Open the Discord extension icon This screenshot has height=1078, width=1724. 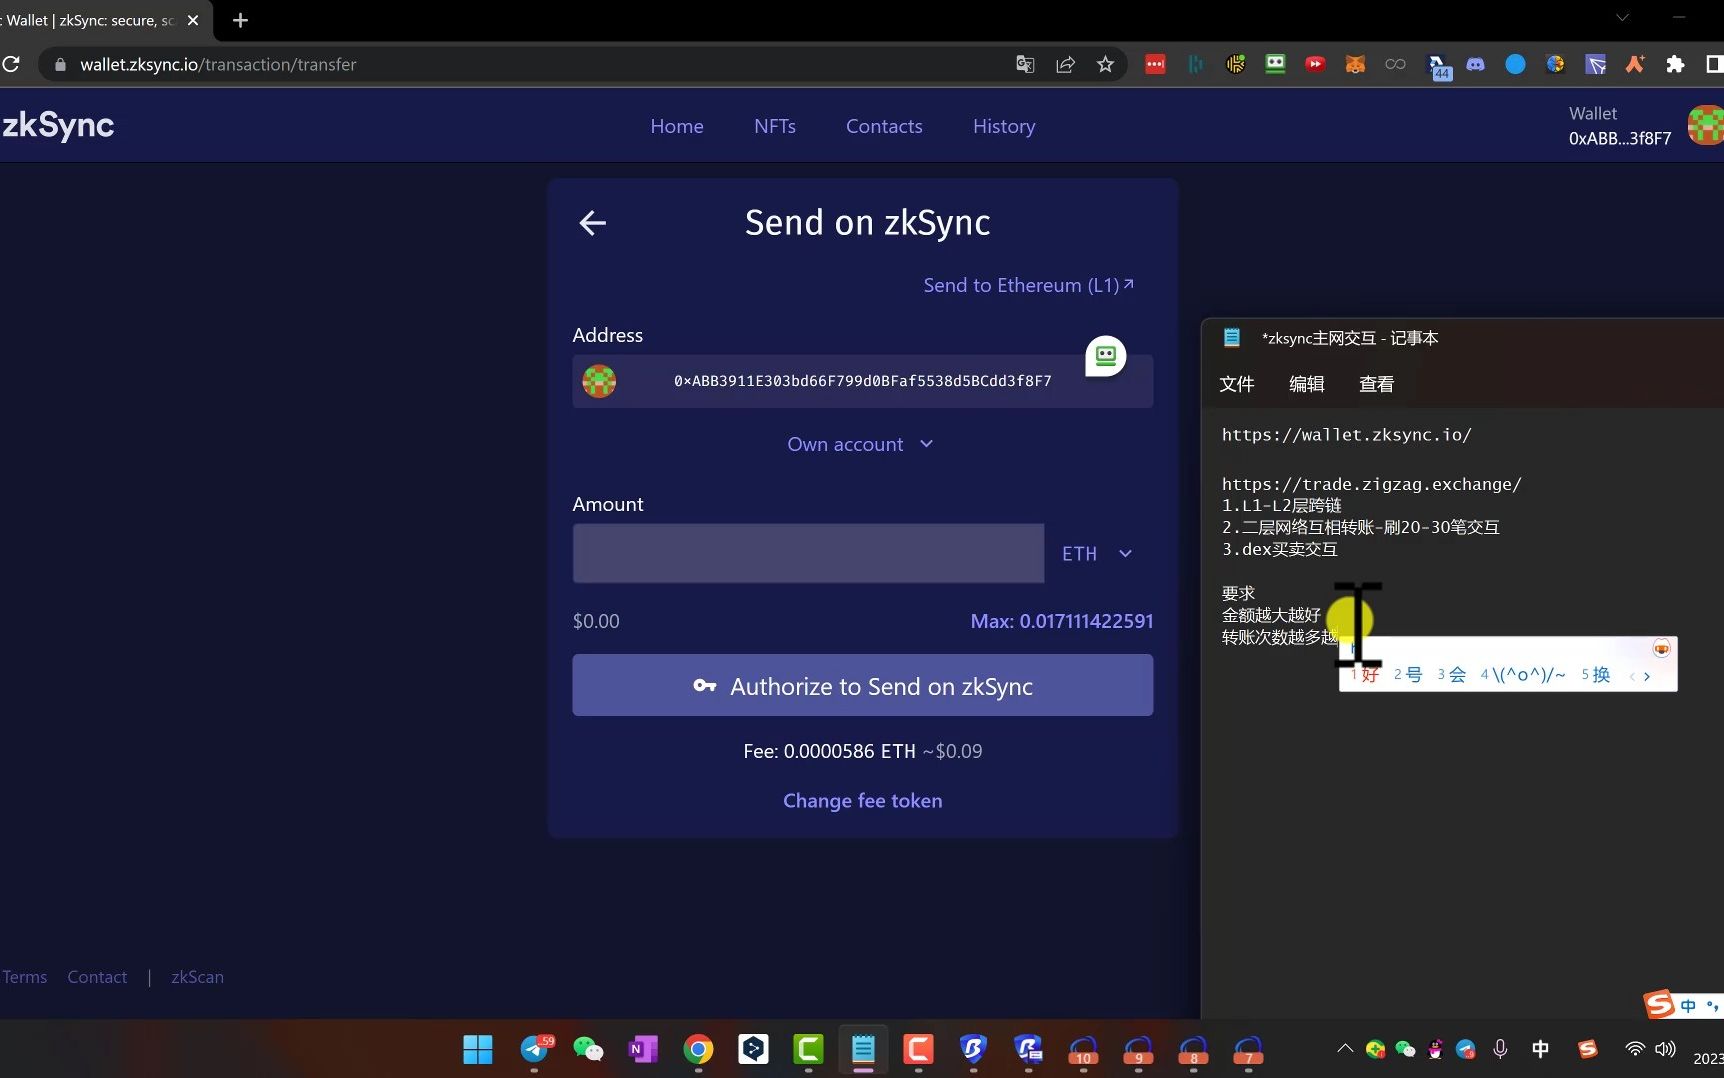point(1475,64)
